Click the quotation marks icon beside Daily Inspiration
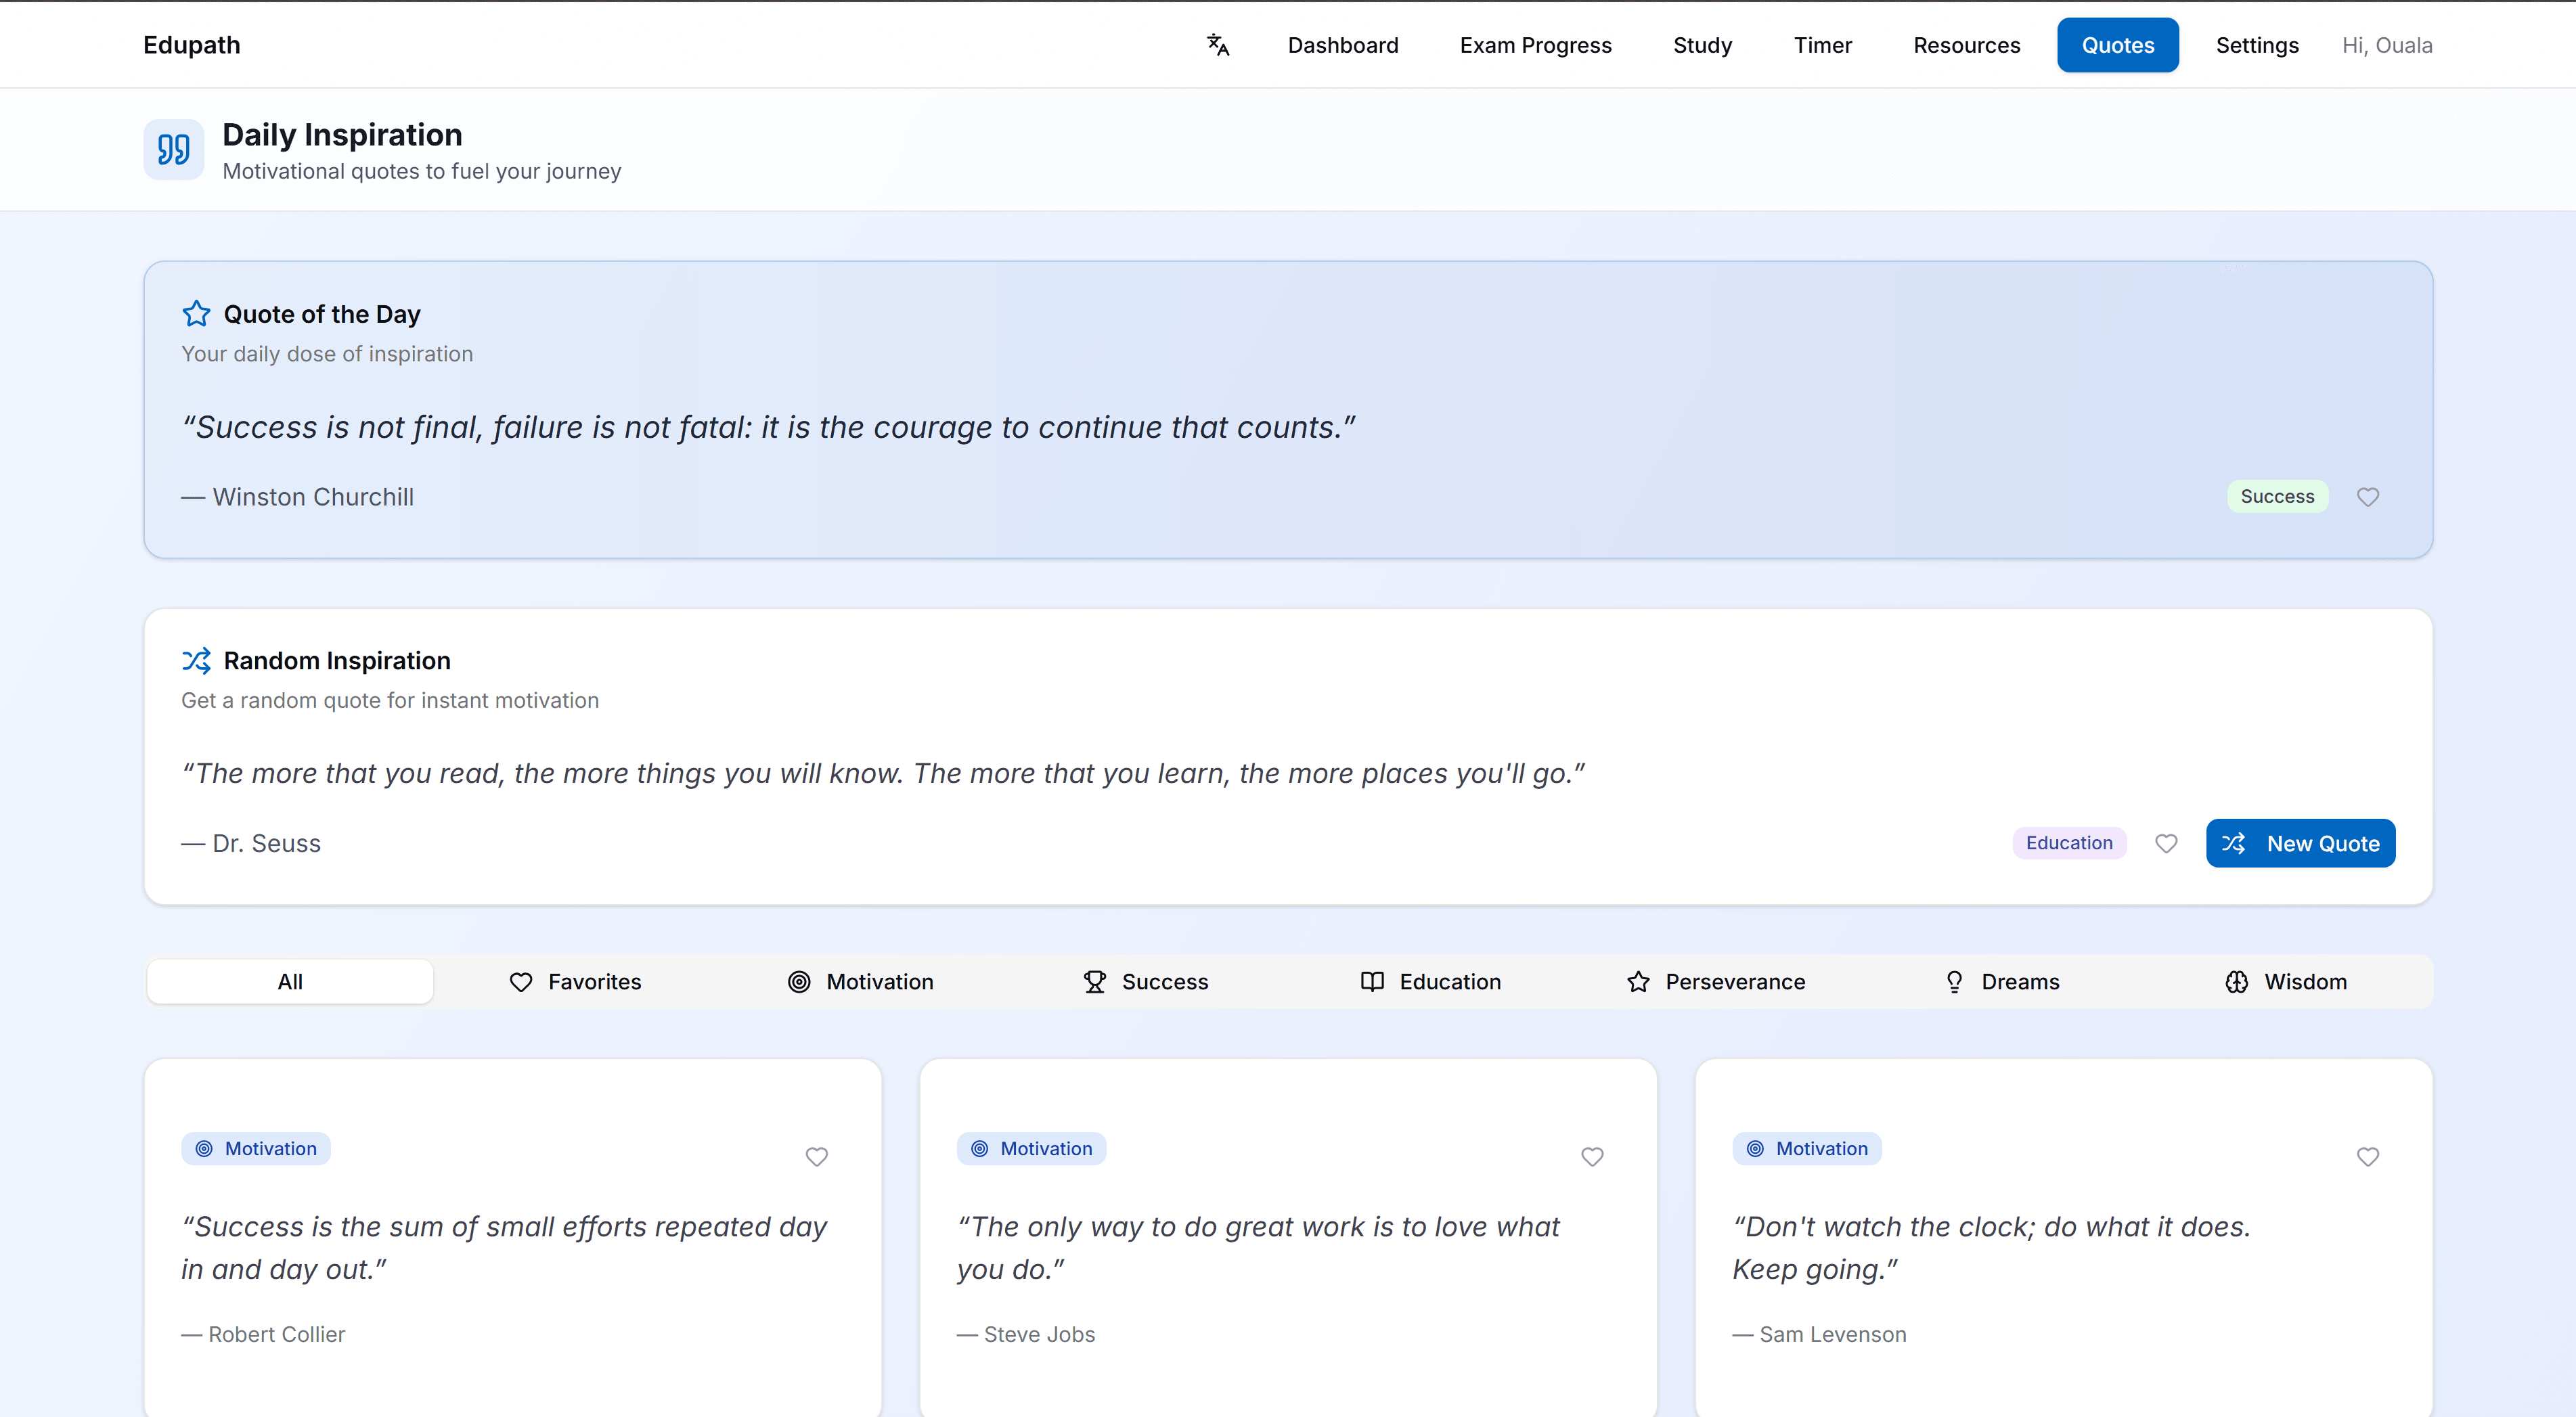This screenshot has height=1417, width=2576. (173, 149)
